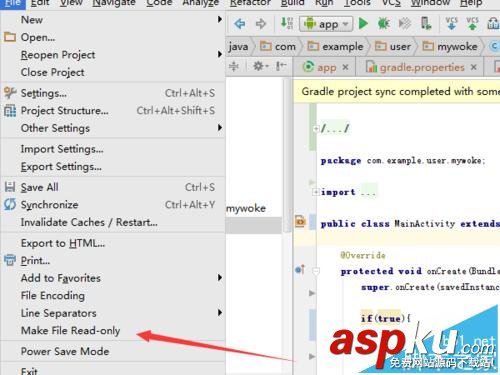
Task: Select Make File Read-only entry
Action: 113,330
